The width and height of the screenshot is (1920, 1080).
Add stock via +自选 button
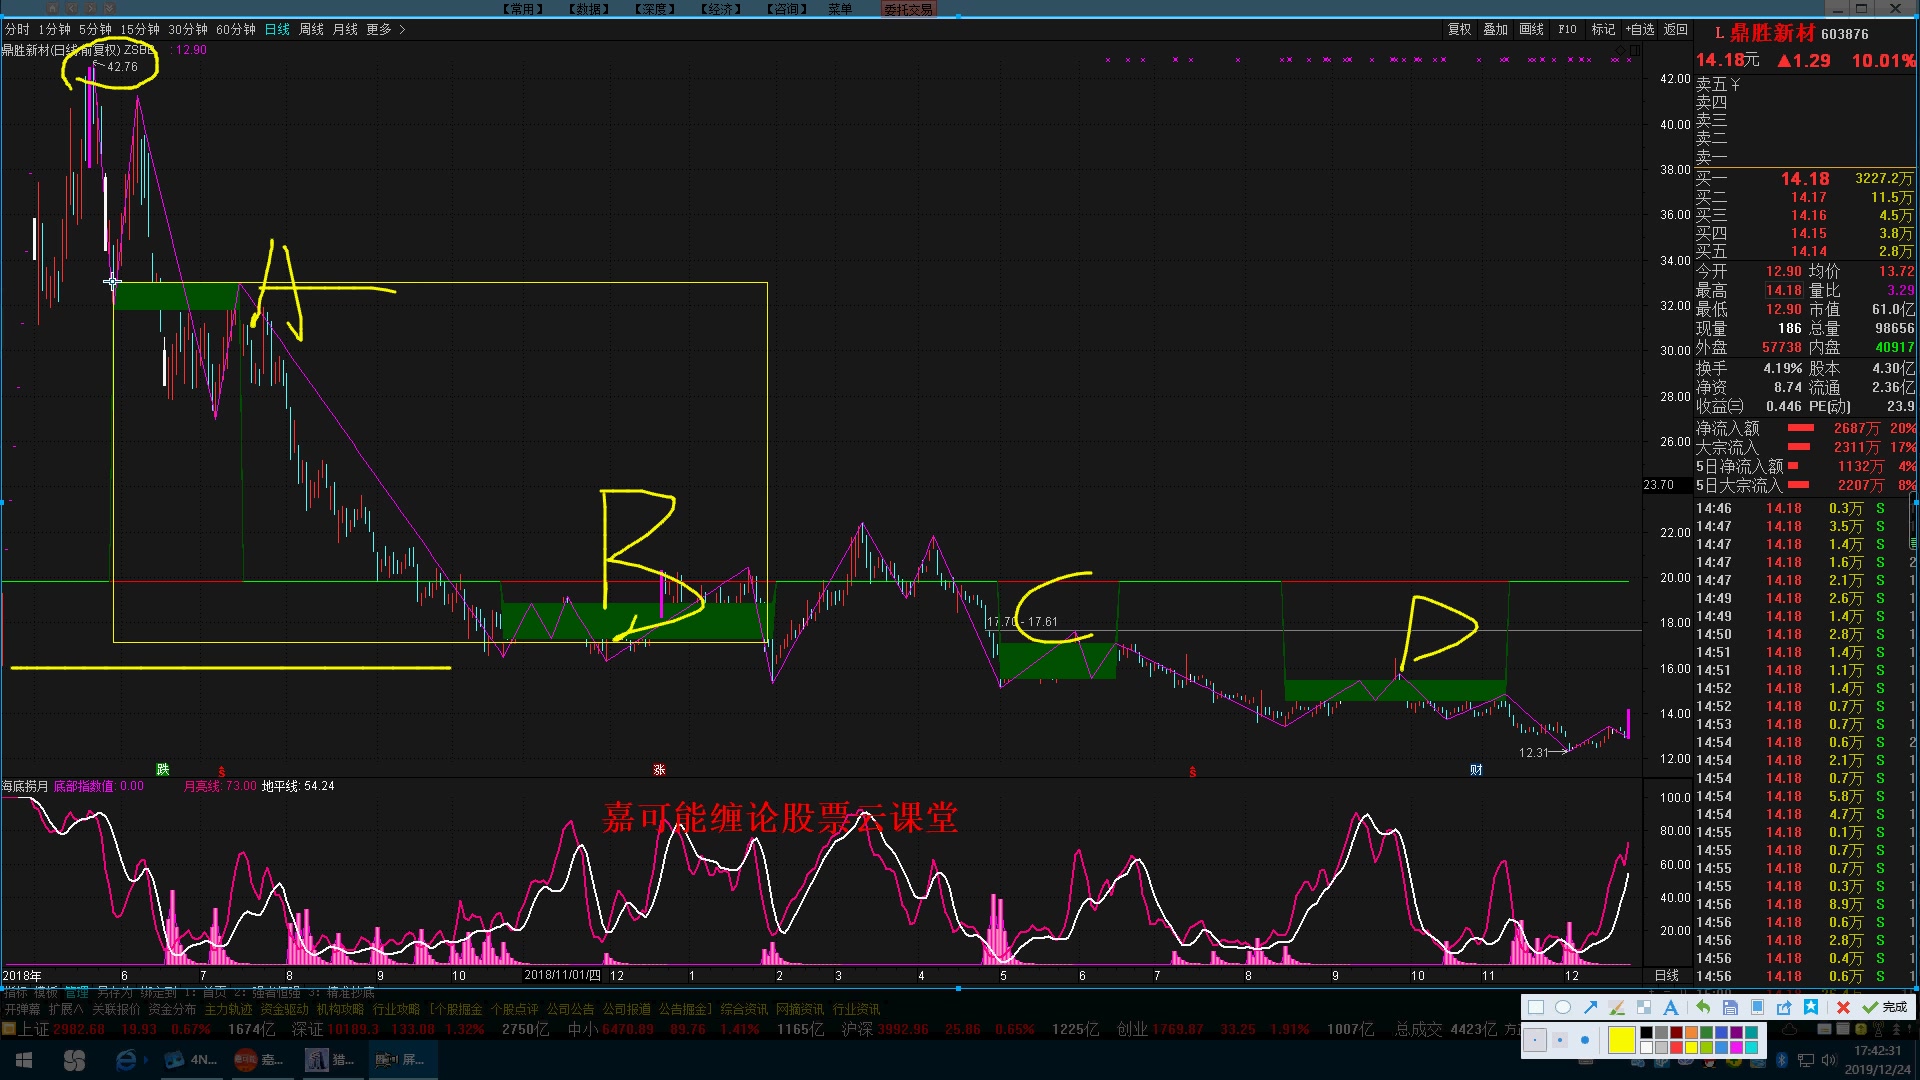[x=1640, y=29]
